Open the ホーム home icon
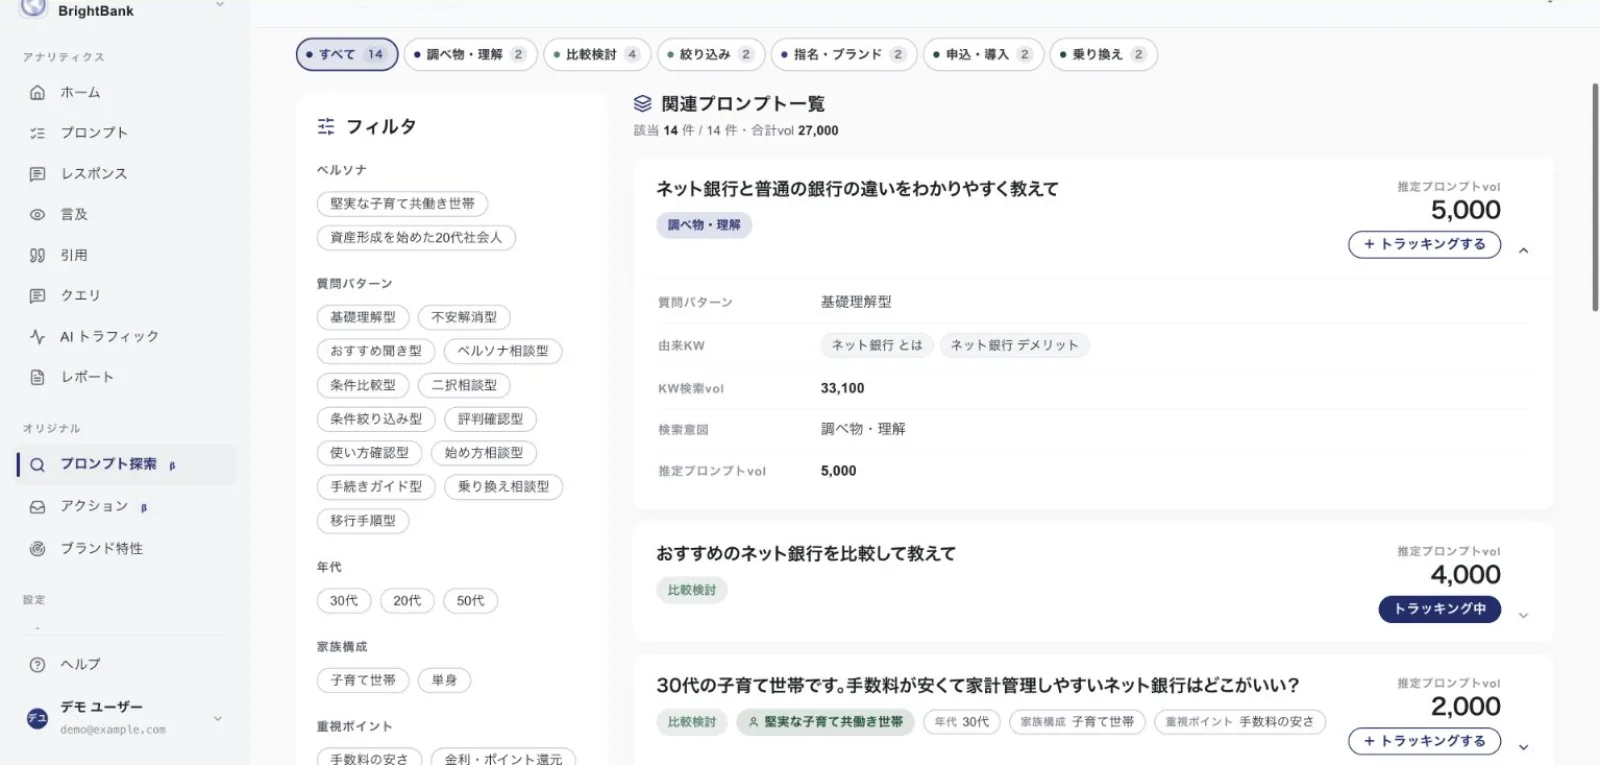1600x765 pixels. (37, 92)
